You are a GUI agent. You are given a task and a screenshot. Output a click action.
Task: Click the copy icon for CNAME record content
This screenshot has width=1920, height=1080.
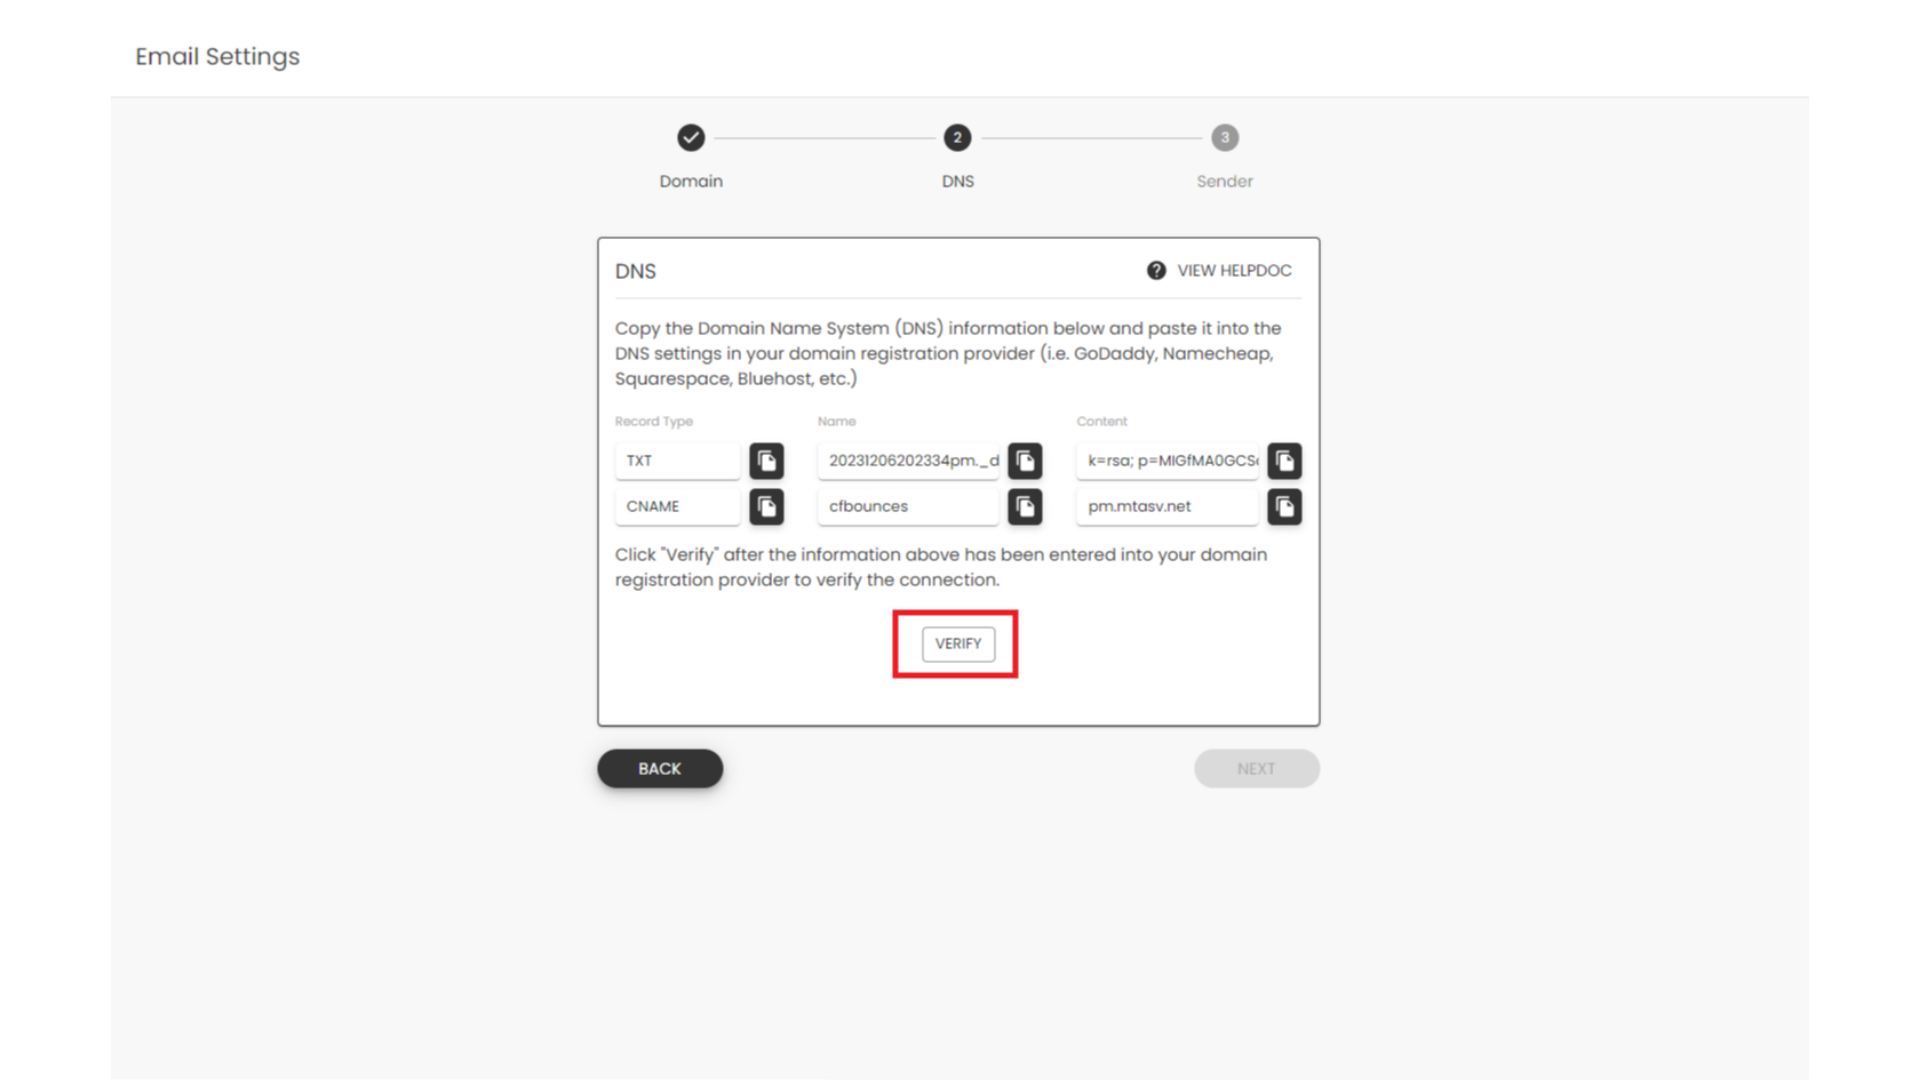click(1286, 506)
